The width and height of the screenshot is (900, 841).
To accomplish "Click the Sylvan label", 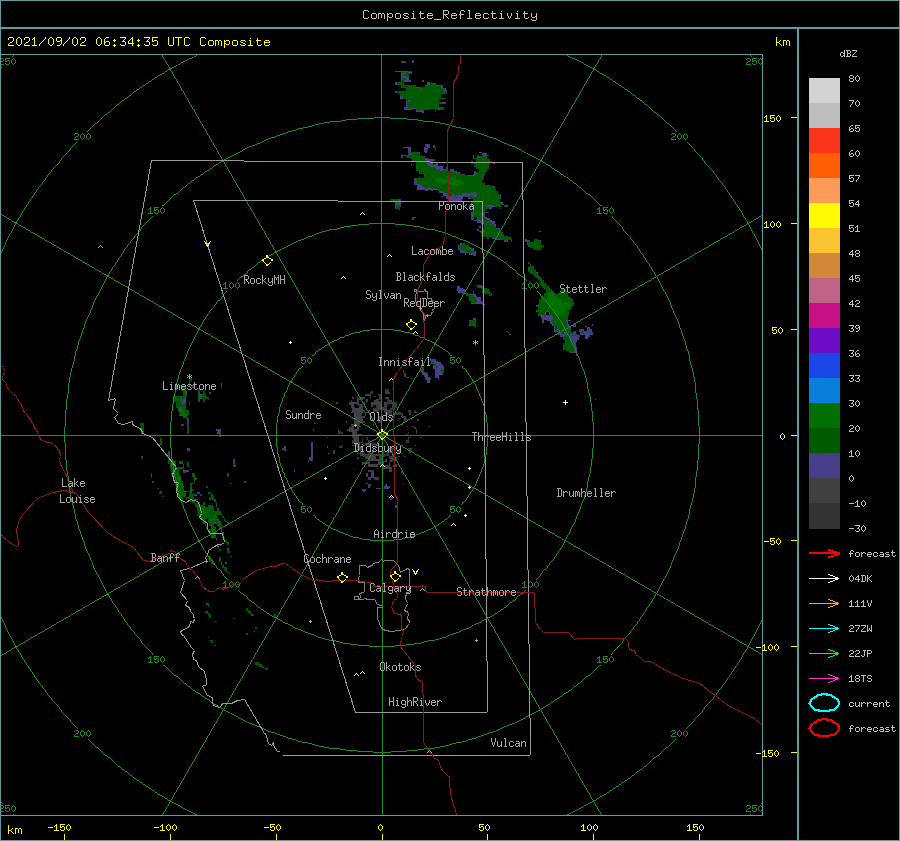I will point(383,295).
